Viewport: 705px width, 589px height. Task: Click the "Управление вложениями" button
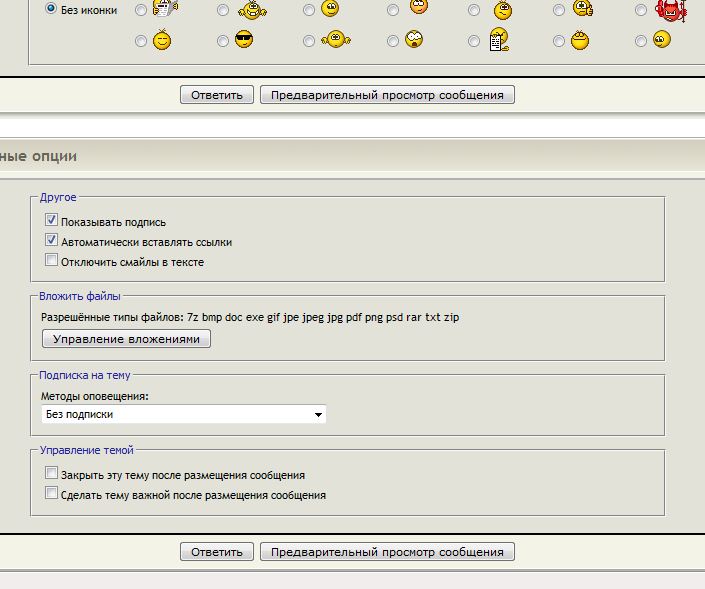click(126, 339)
